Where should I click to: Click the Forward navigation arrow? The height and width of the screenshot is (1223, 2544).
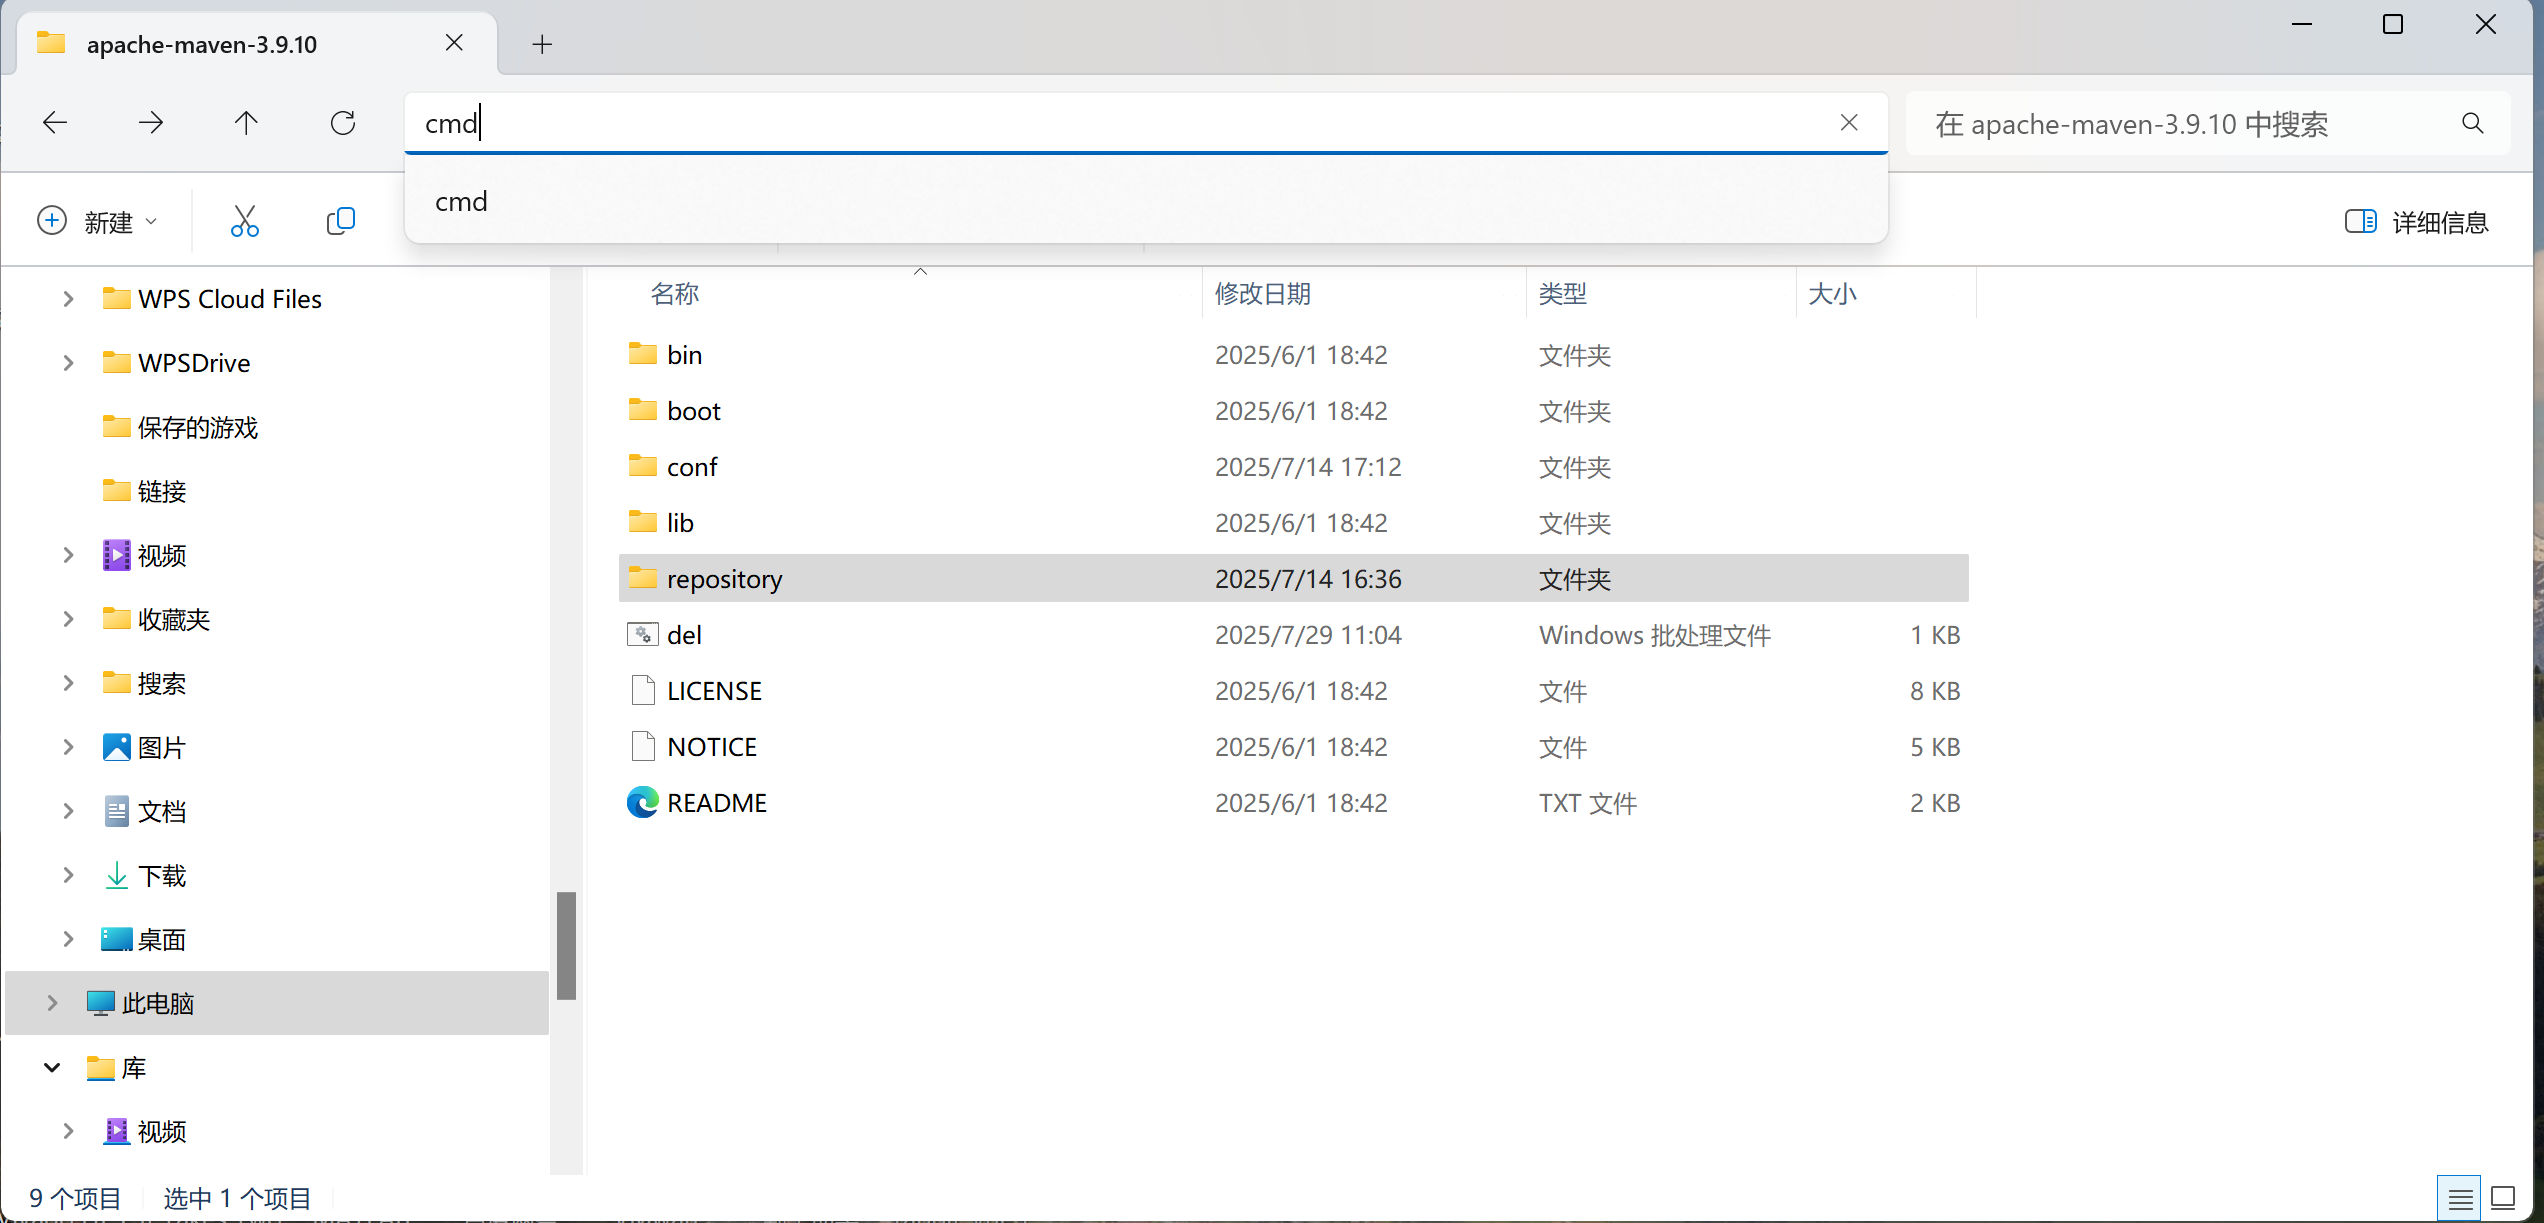point(151,123)
